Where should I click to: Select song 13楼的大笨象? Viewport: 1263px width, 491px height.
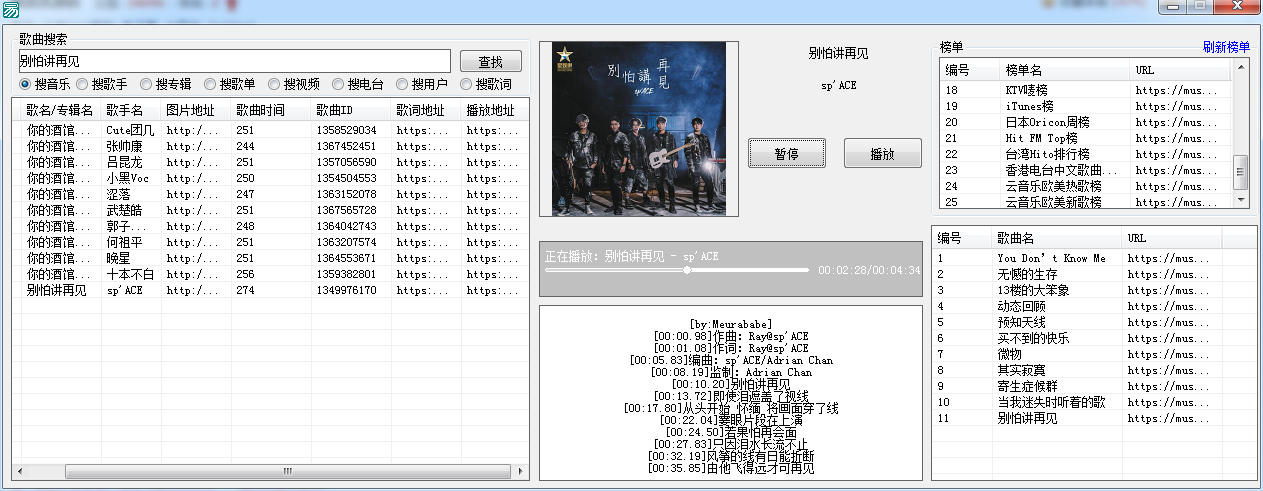(1094, 290)
